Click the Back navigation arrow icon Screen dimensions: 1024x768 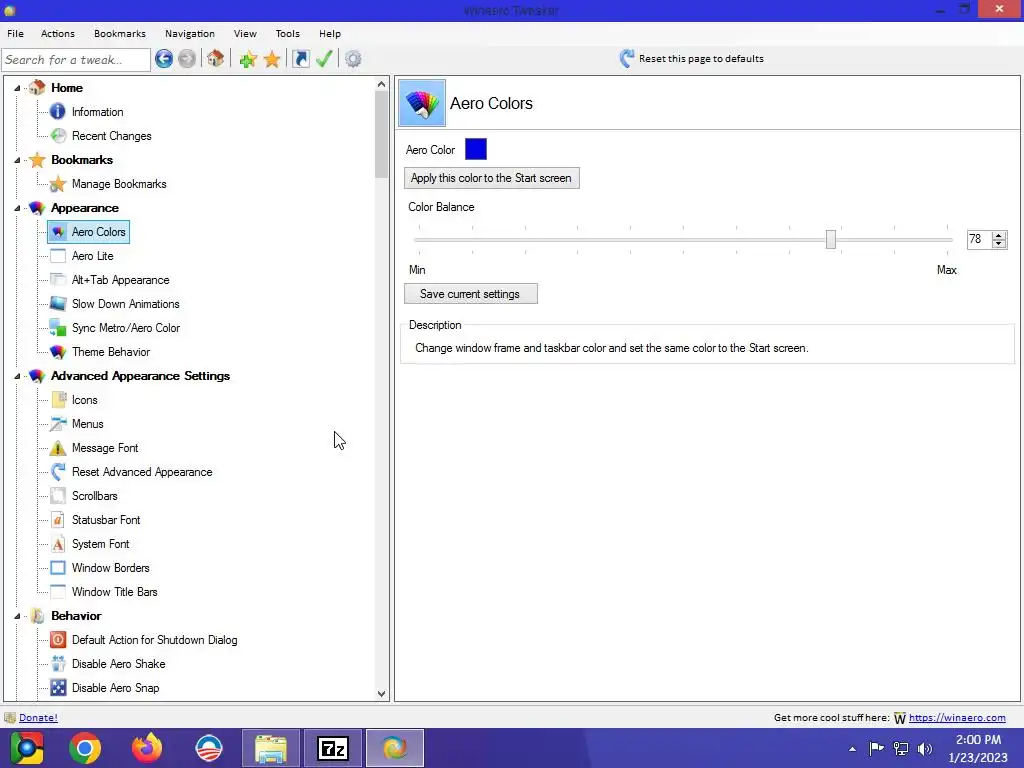pos(164,59)
